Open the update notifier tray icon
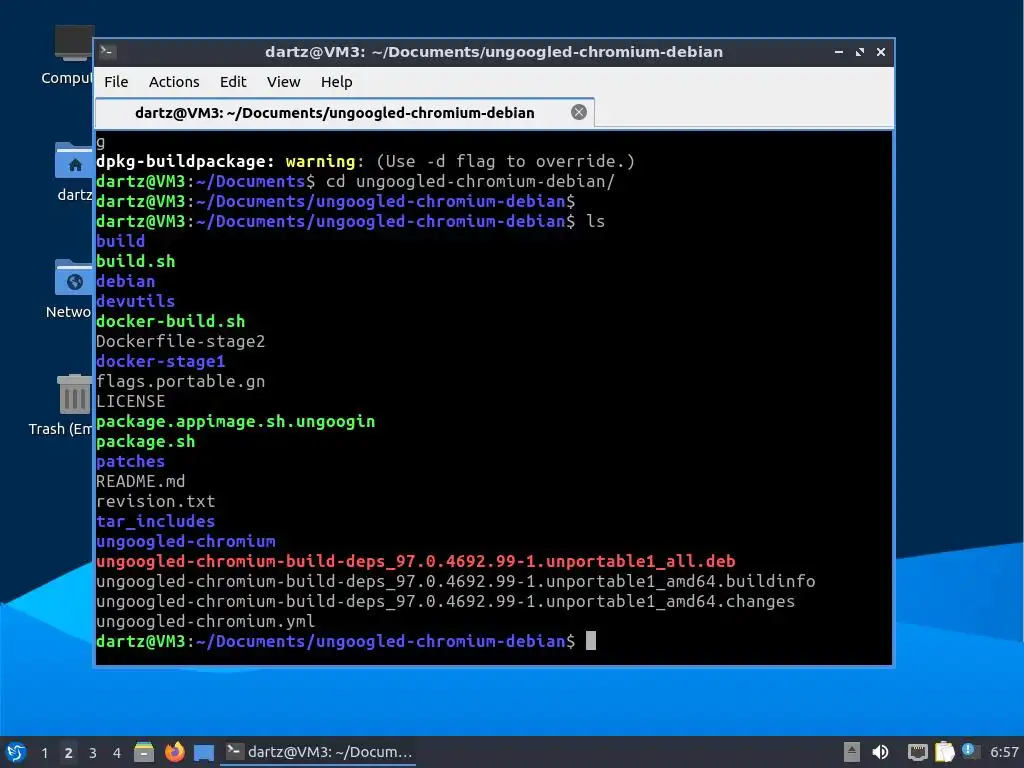1024x768 pixels. click(970, 751)
